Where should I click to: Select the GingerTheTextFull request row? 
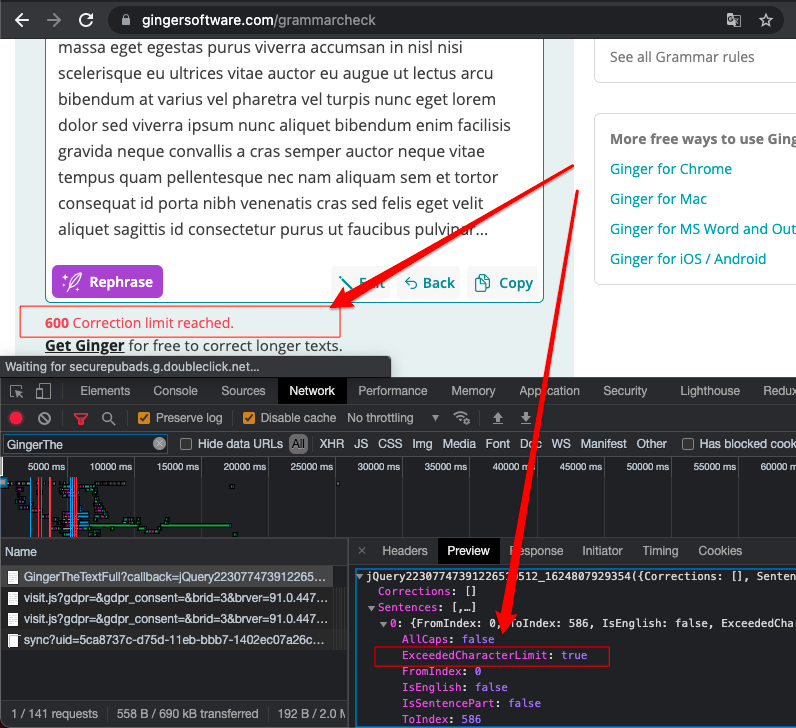168,577
